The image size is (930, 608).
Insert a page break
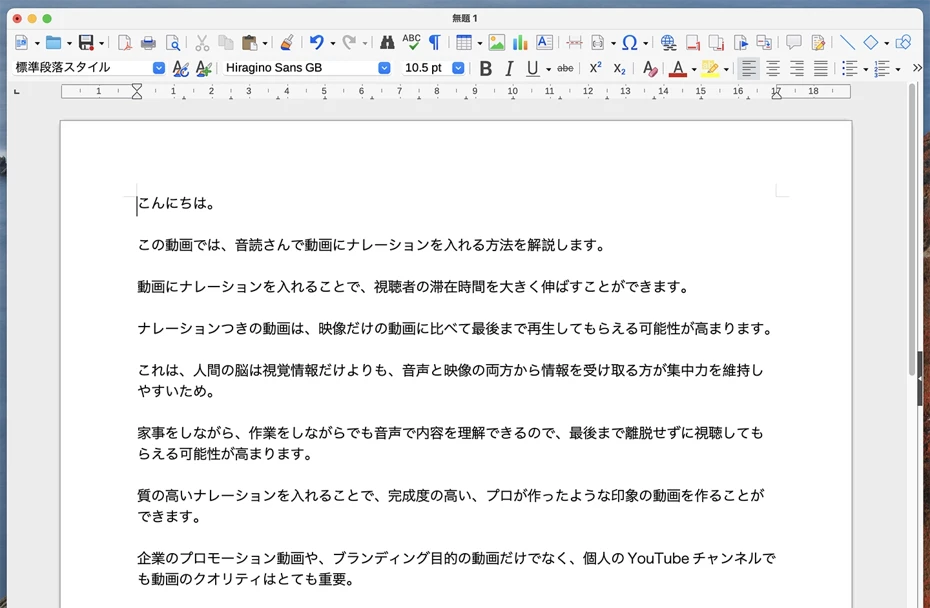[574, 43]
